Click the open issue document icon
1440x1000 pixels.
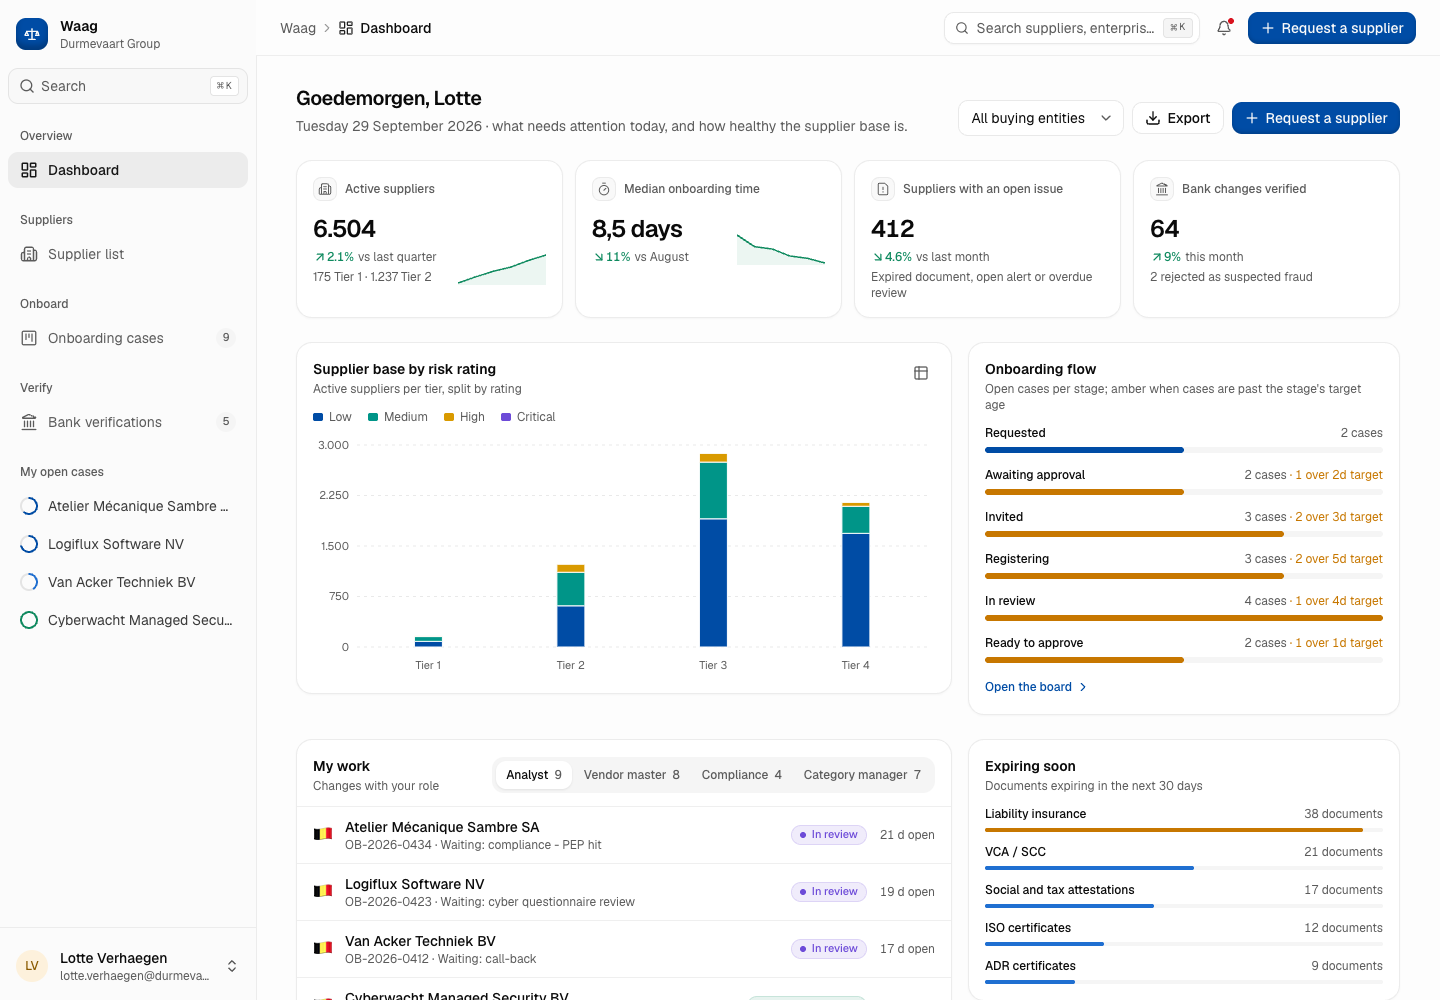click(883, 189)
